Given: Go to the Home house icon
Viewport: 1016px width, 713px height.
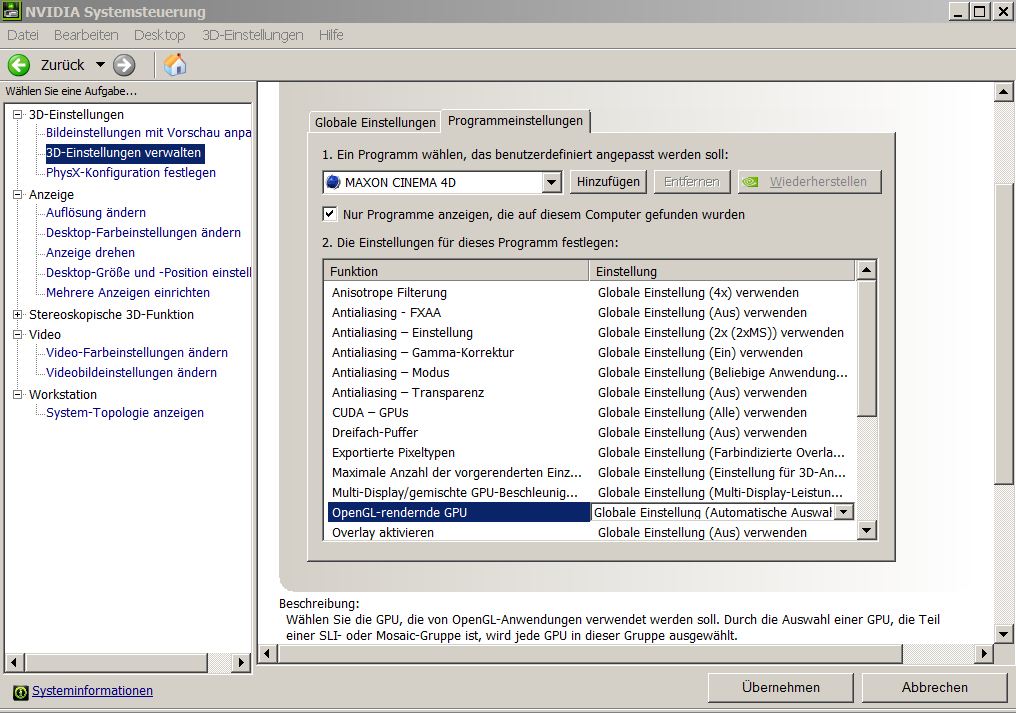Looking at the screenshot, I should [x=175, y=65].
